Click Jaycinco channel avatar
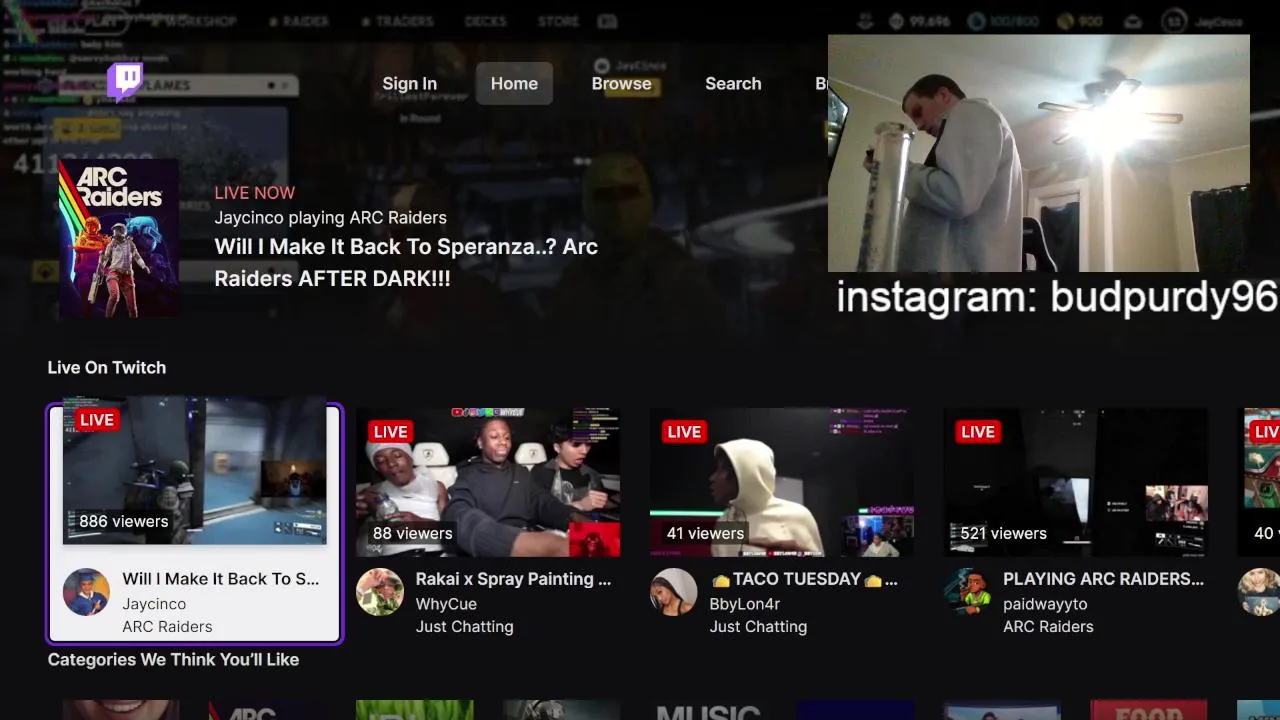Screen dimensions: 1280x720 point(86,592)
